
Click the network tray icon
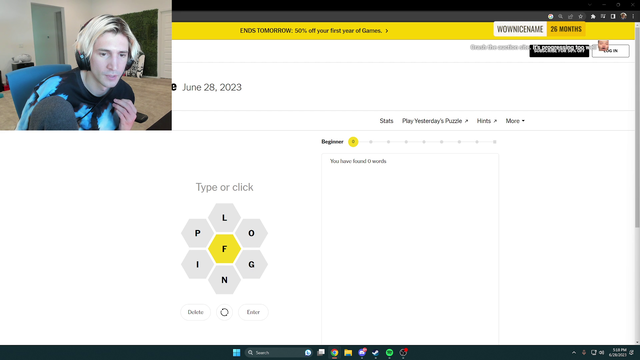pos(593,353)
